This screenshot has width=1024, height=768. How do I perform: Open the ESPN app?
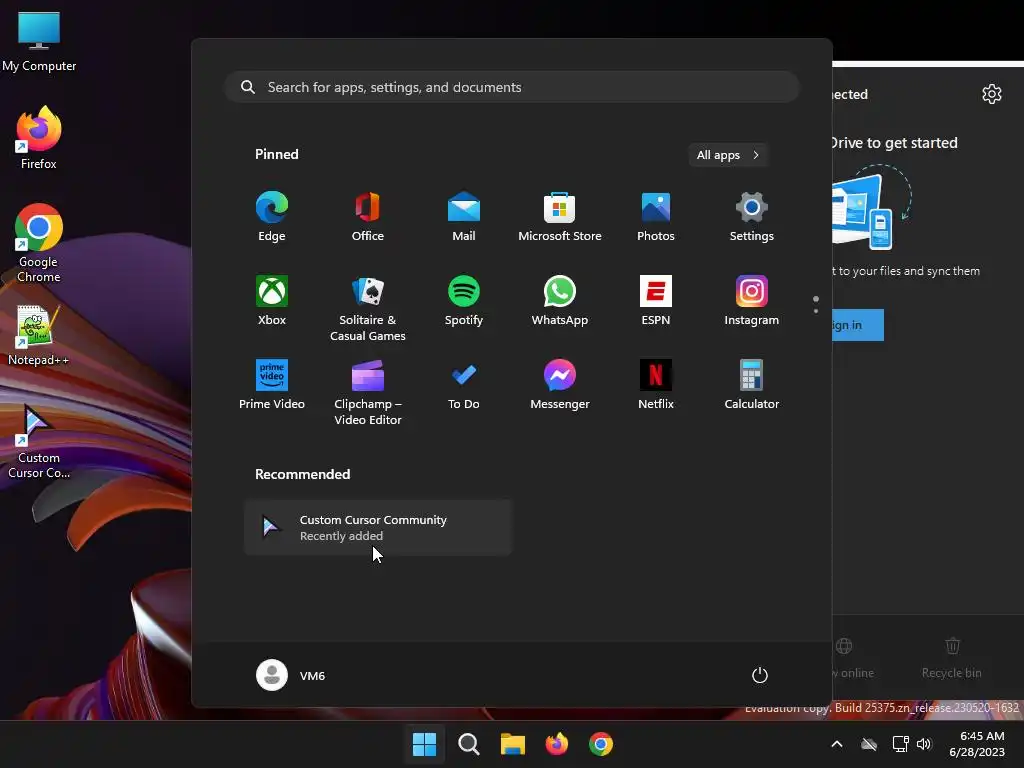point(656,301)
